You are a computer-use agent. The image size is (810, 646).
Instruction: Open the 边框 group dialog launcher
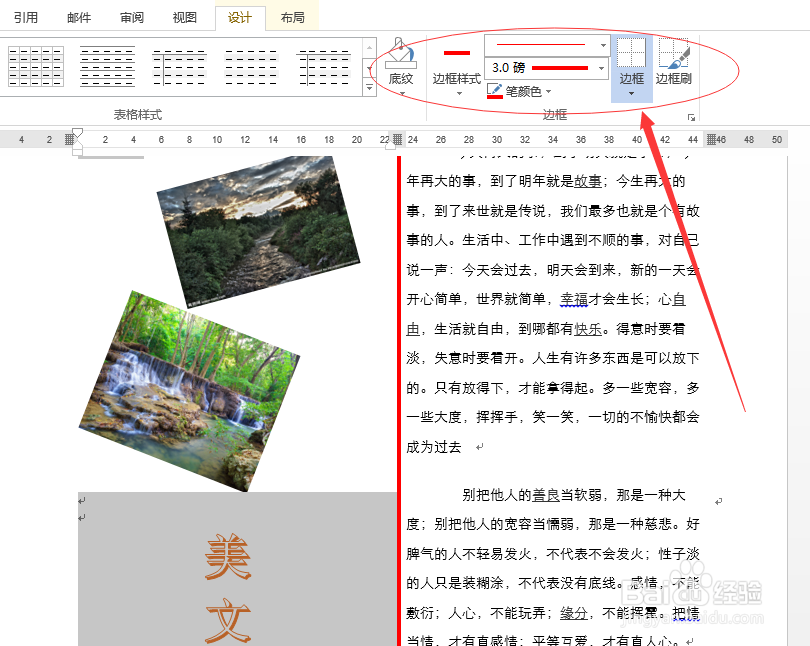691,117
